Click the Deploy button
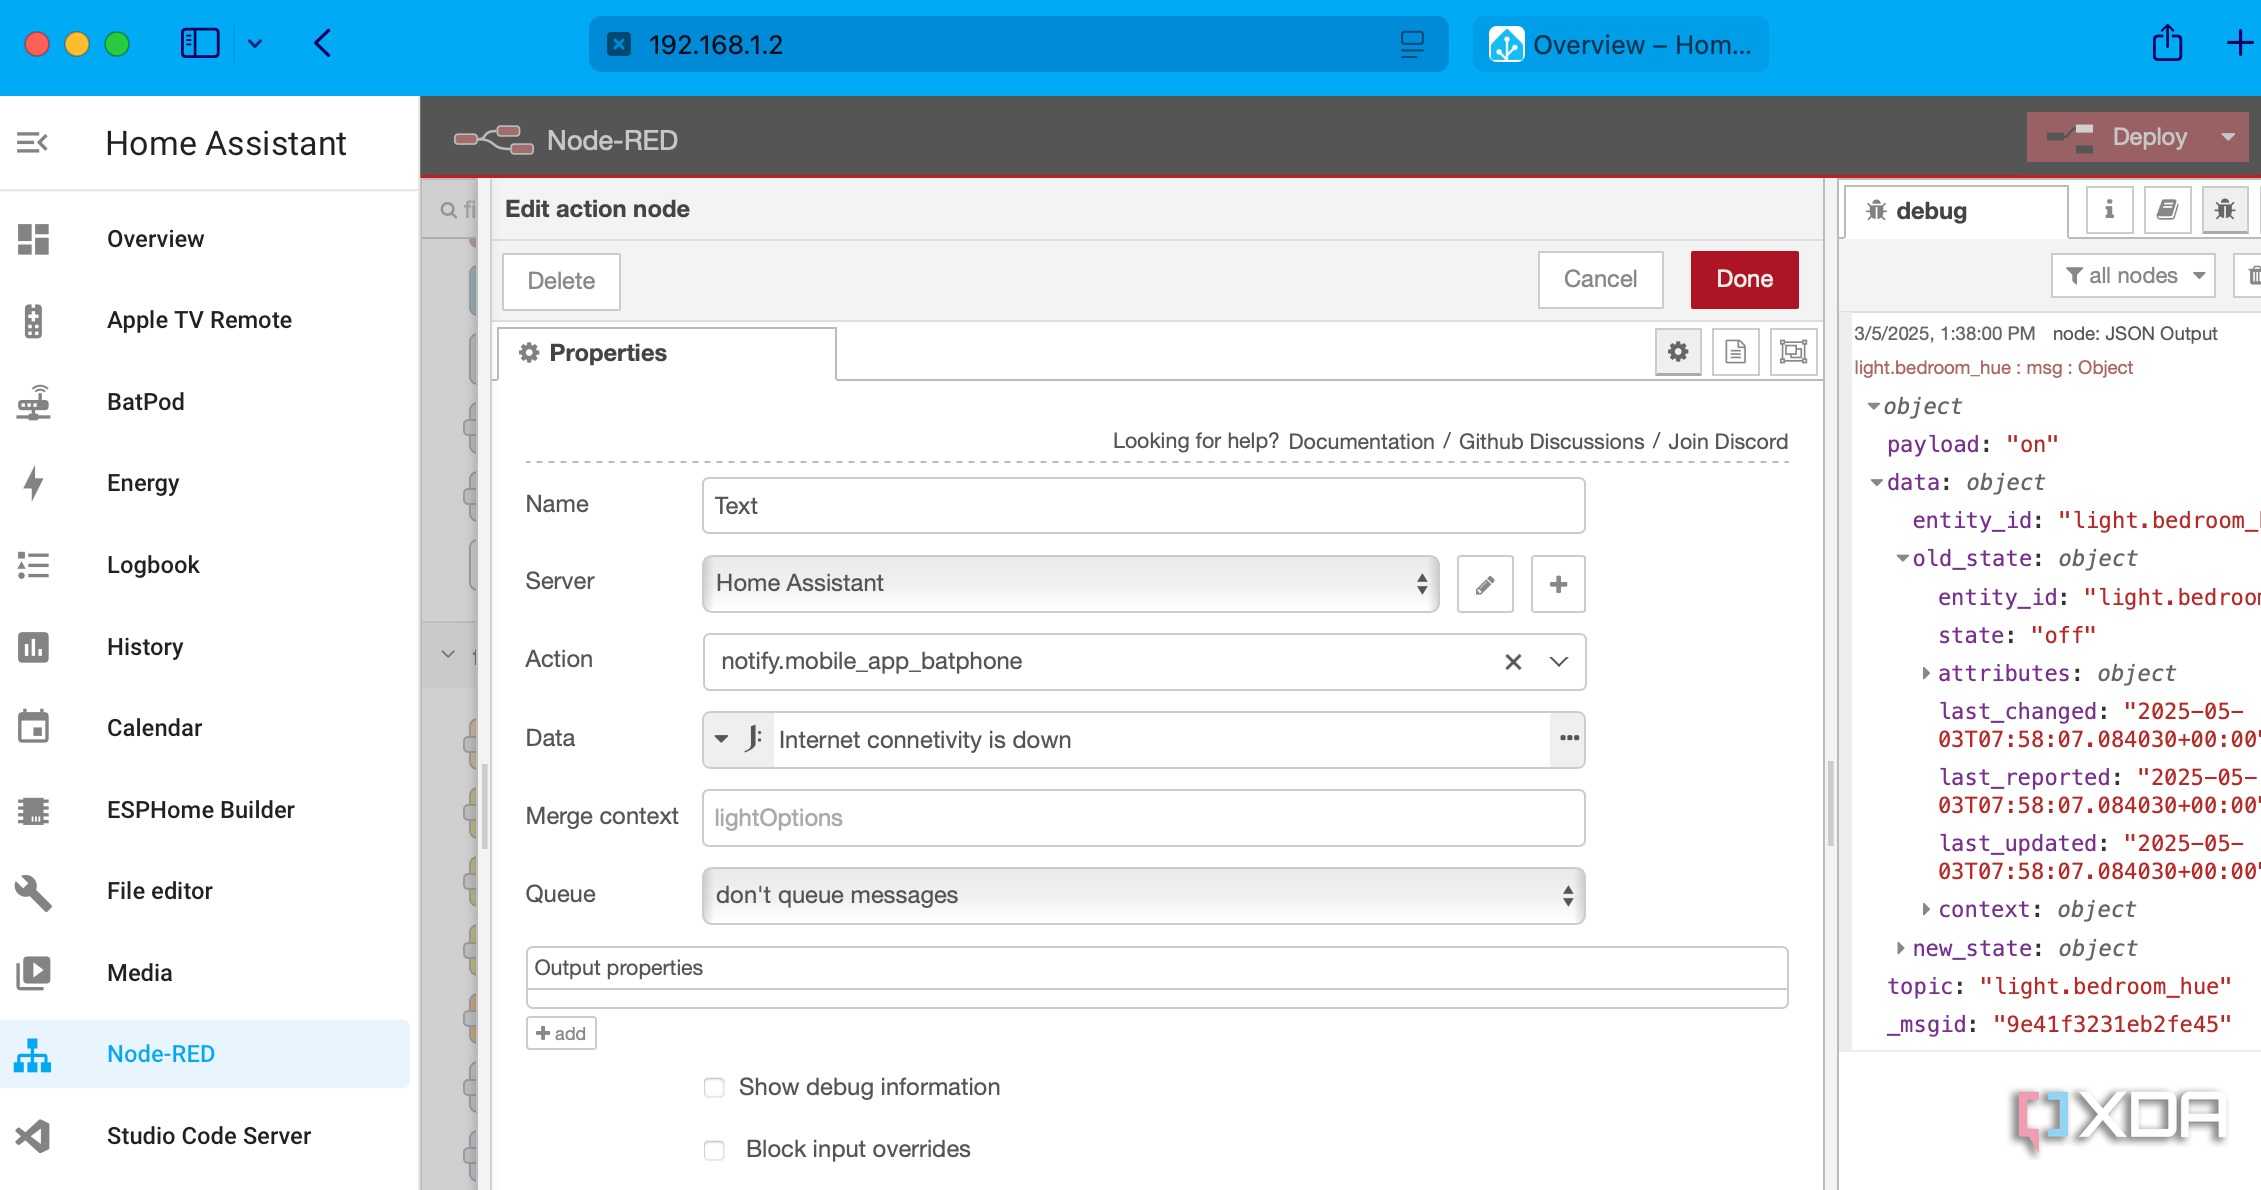The image size is (2261, 1190). tap(2118, 137)
